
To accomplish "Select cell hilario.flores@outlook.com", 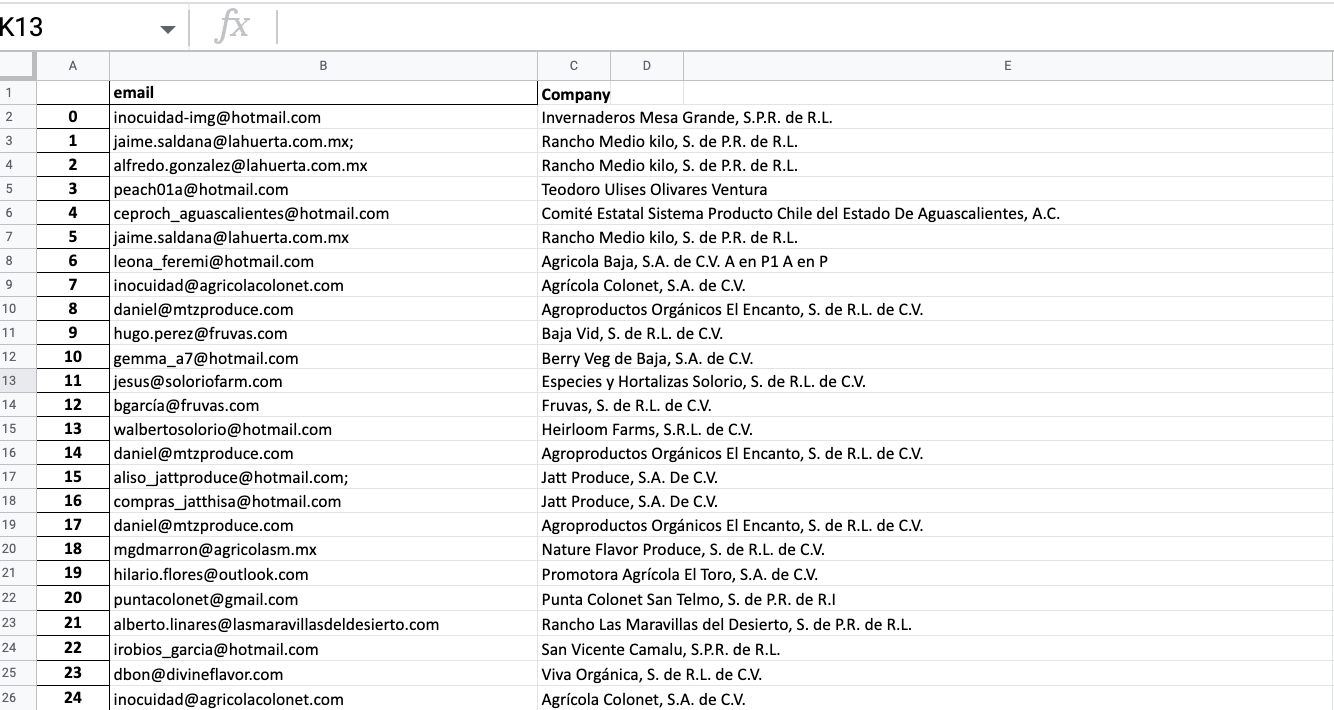I will [x=323, y=574].
